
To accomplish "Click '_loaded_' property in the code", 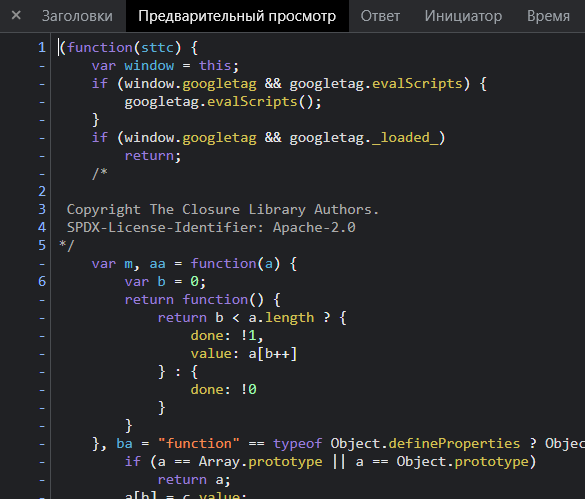I will pyautogui.click(x=405, y=138).
